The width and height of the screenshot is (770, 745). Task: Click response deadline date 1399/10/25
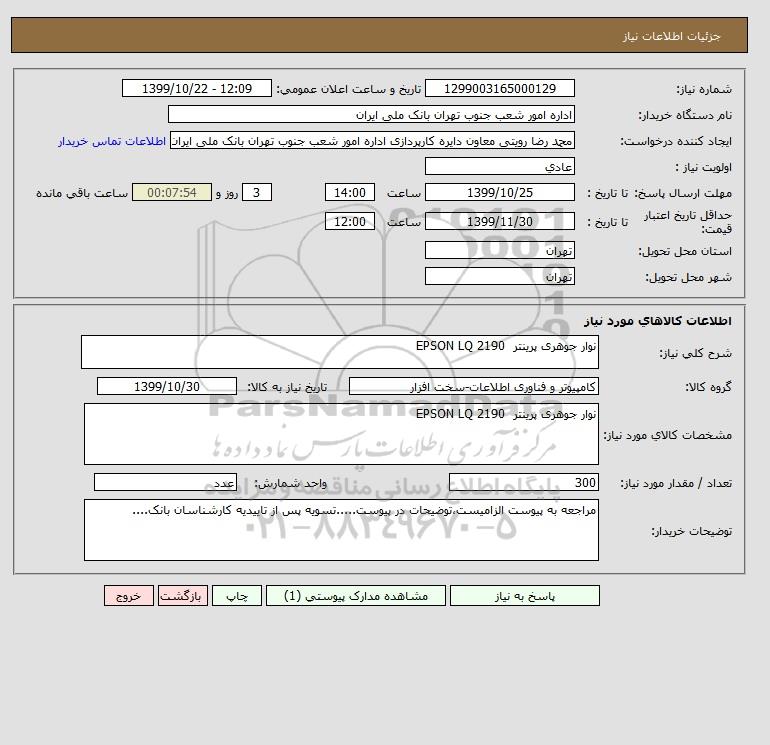[499, 193]
